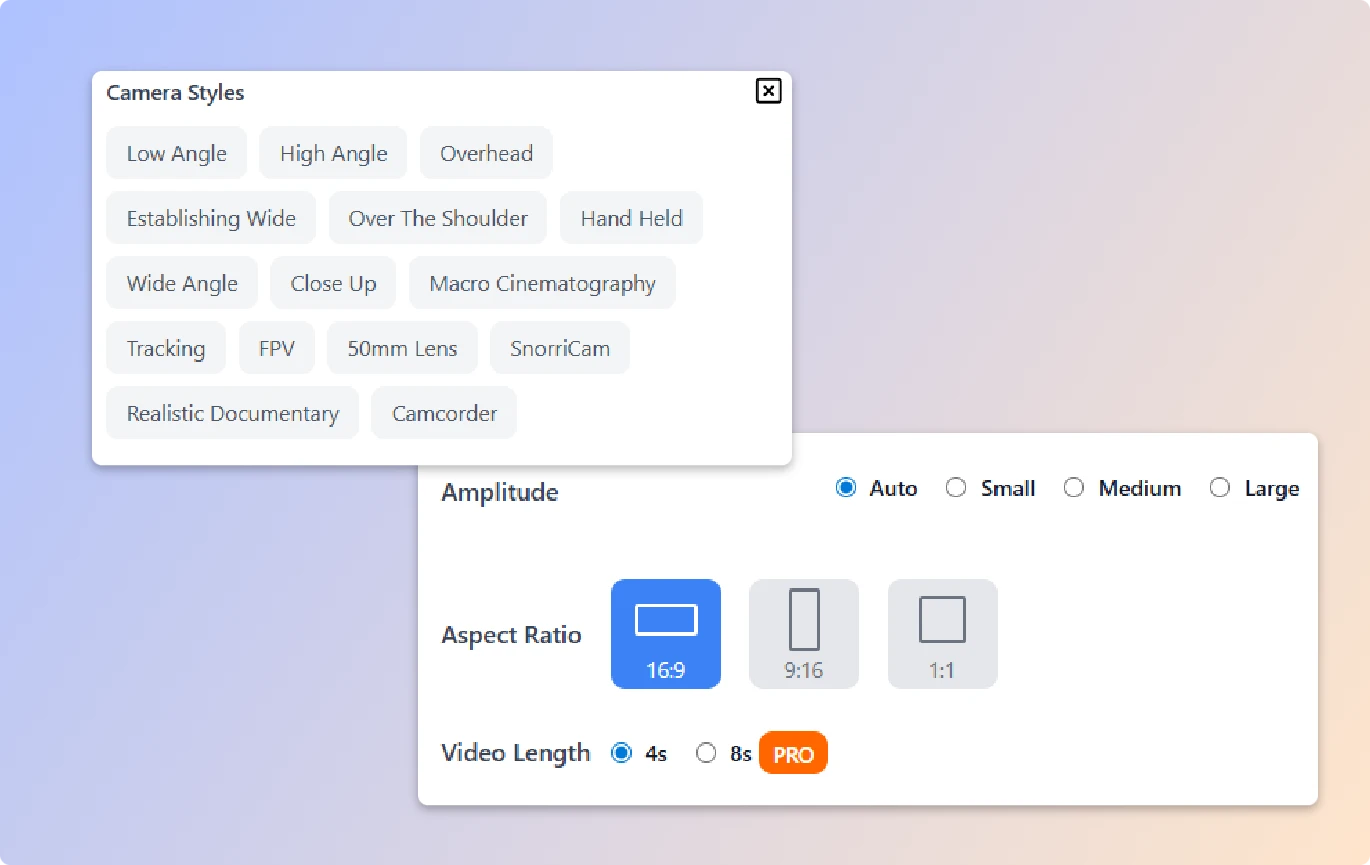Select Establishing Wide style
Viewport: 1370px width, 865px height.
click(x=211, y=218)
